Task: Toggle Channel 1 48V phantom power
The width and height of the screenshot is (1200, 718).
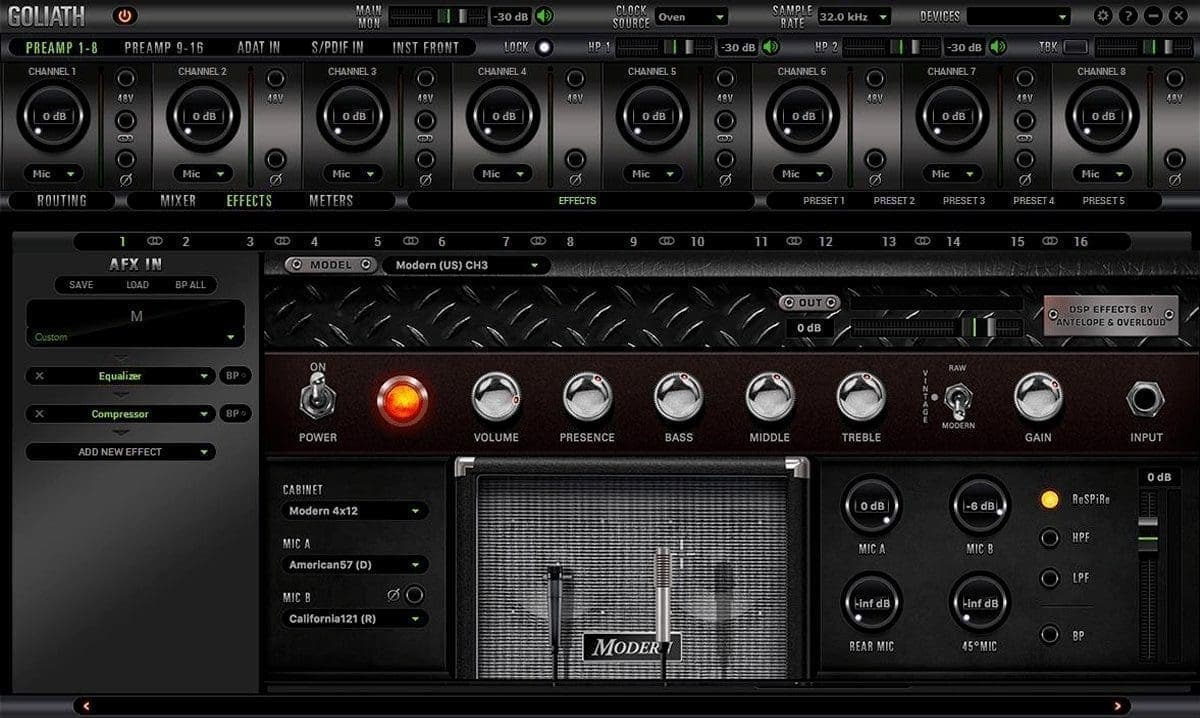Action: pyautogui.click(x=126, y=80)
